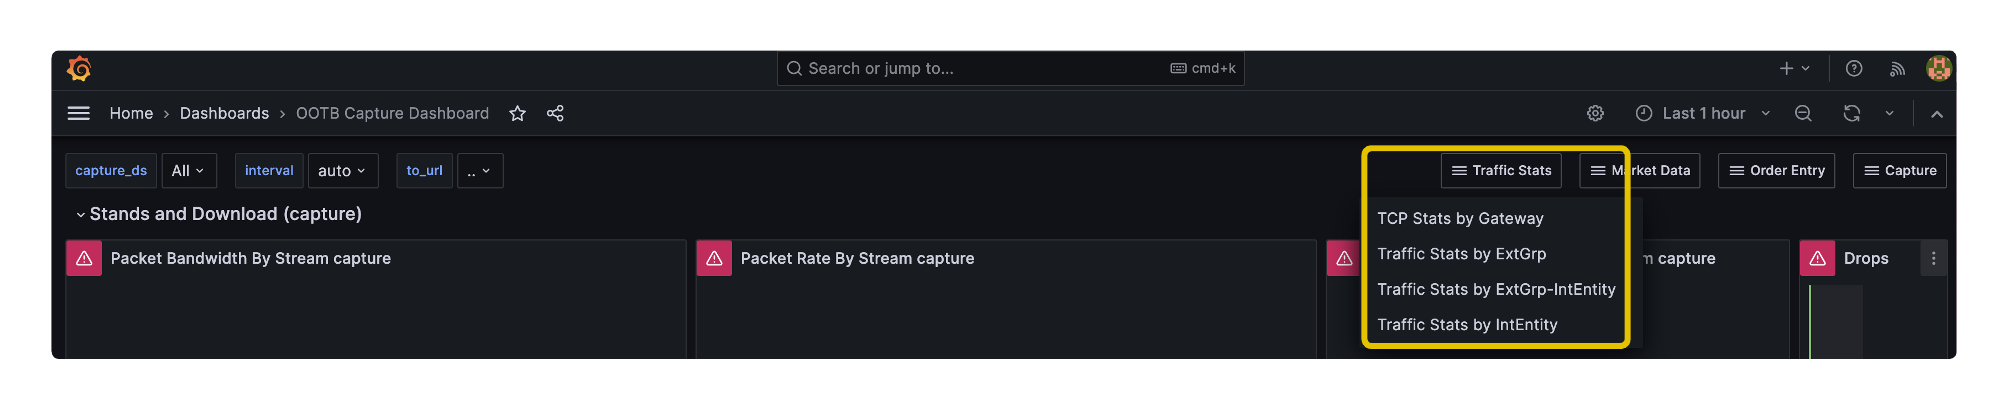2000x404 pixels.
Task: Open the Order Entry links menu
Action: click(1777, 170)
